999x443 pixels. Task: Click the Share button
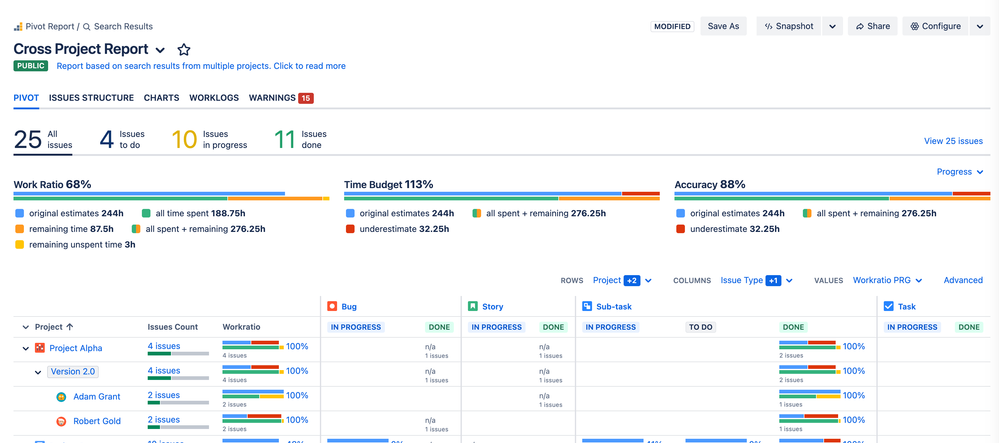(873, 26)
